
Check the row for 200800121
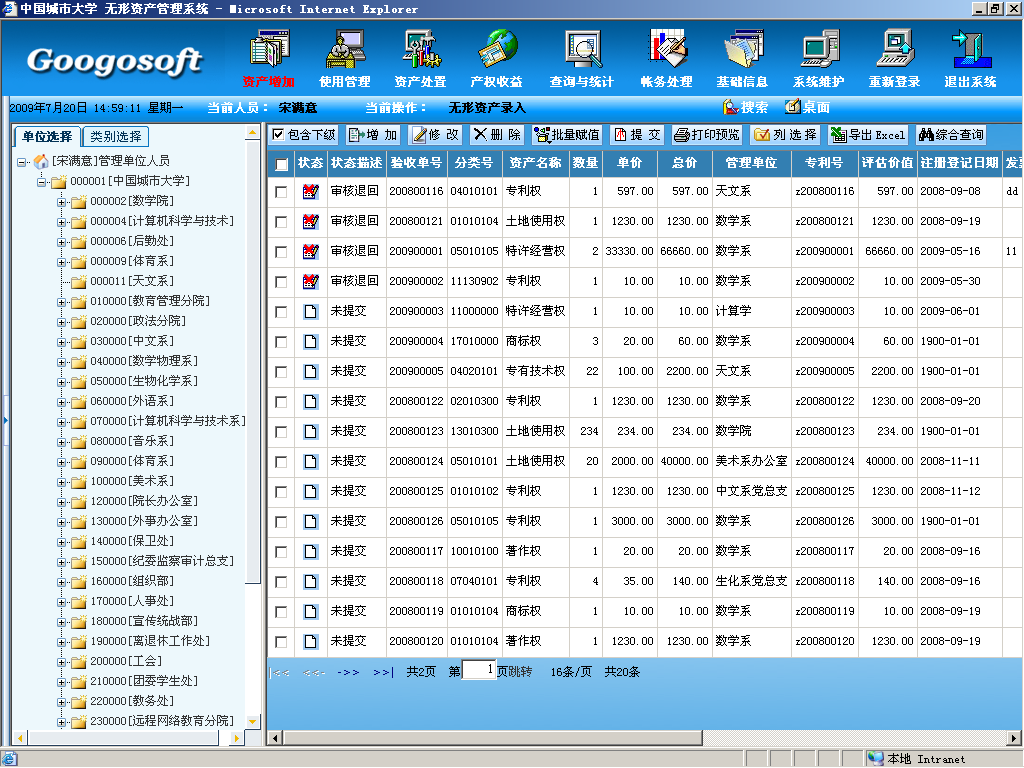tap(281, 221)
